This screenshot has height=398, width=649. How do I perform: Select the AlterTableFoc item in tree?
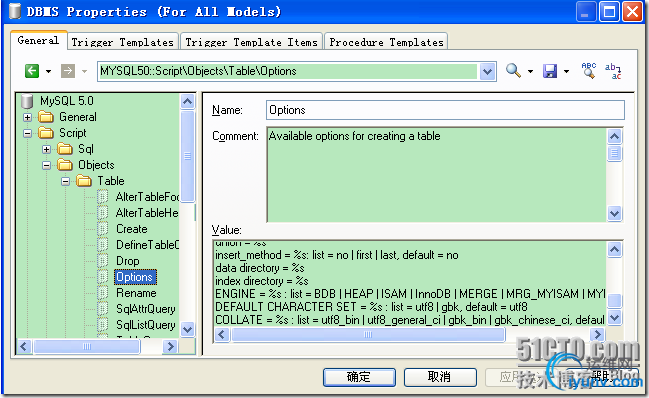click(147, 197)
